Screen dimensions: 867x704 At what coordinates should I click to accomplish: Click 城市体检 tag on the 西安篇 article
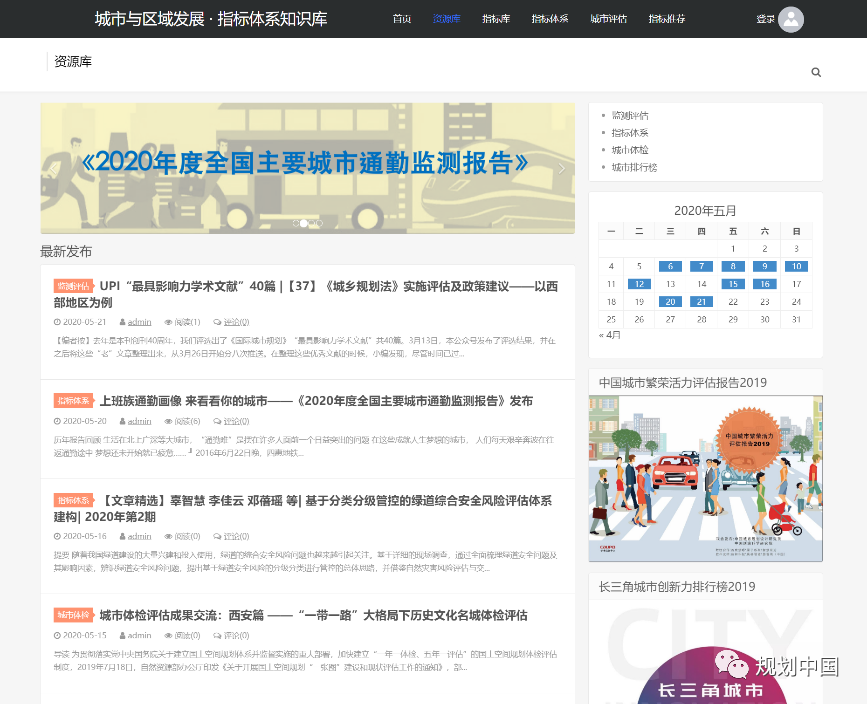(74, 615)
